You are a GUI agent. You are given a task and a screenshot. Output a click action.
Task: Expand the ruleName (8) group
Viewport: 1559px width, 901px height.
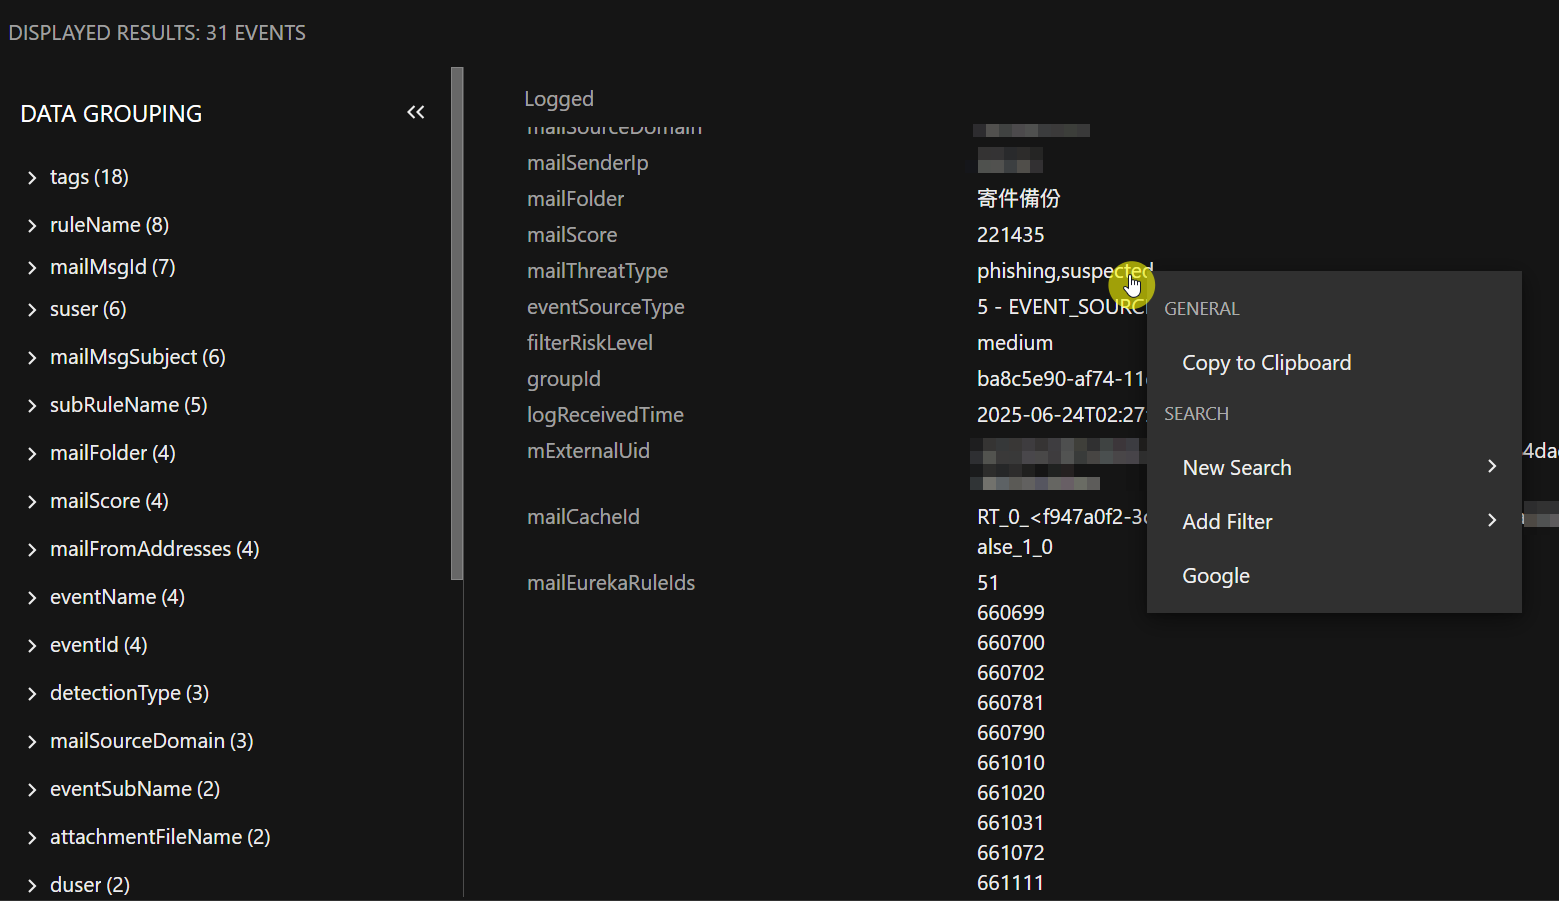32,226
